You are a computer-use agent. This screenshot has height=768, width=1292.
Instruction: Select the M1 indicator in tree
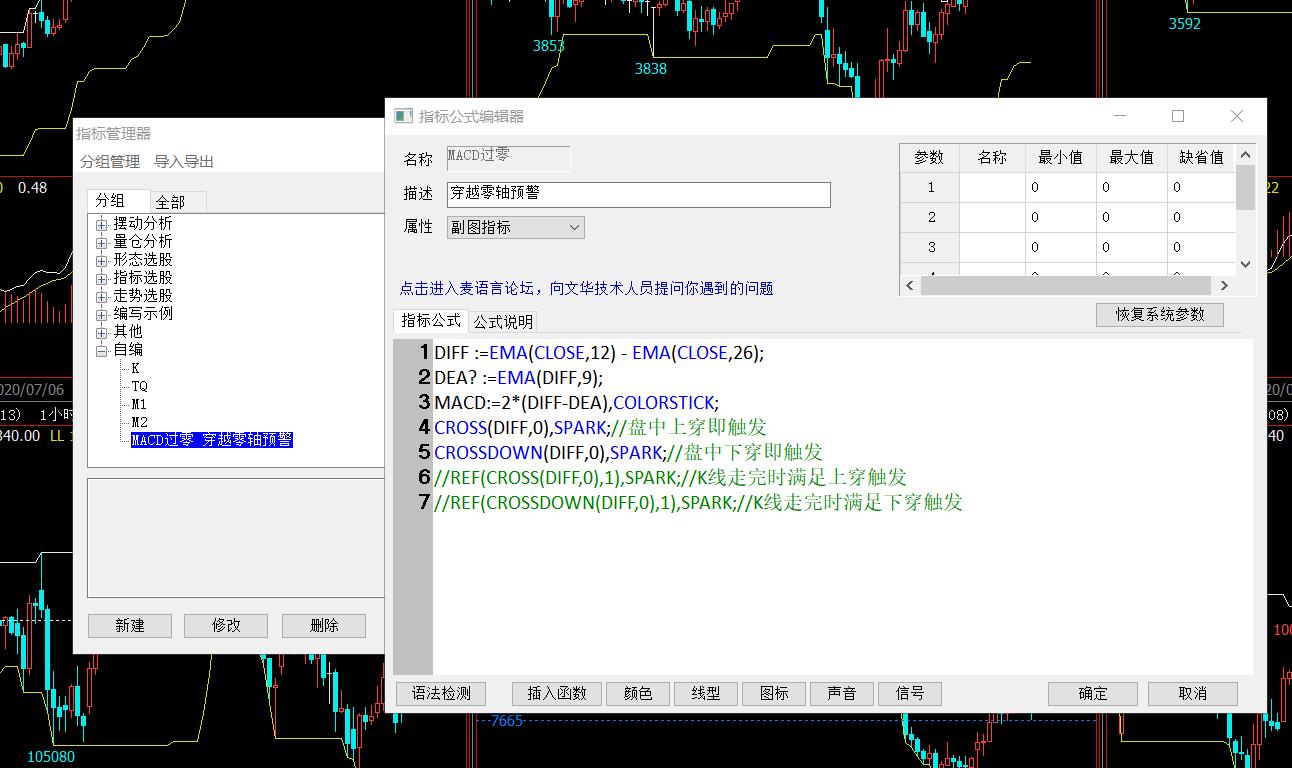click(x=139, y=404)
